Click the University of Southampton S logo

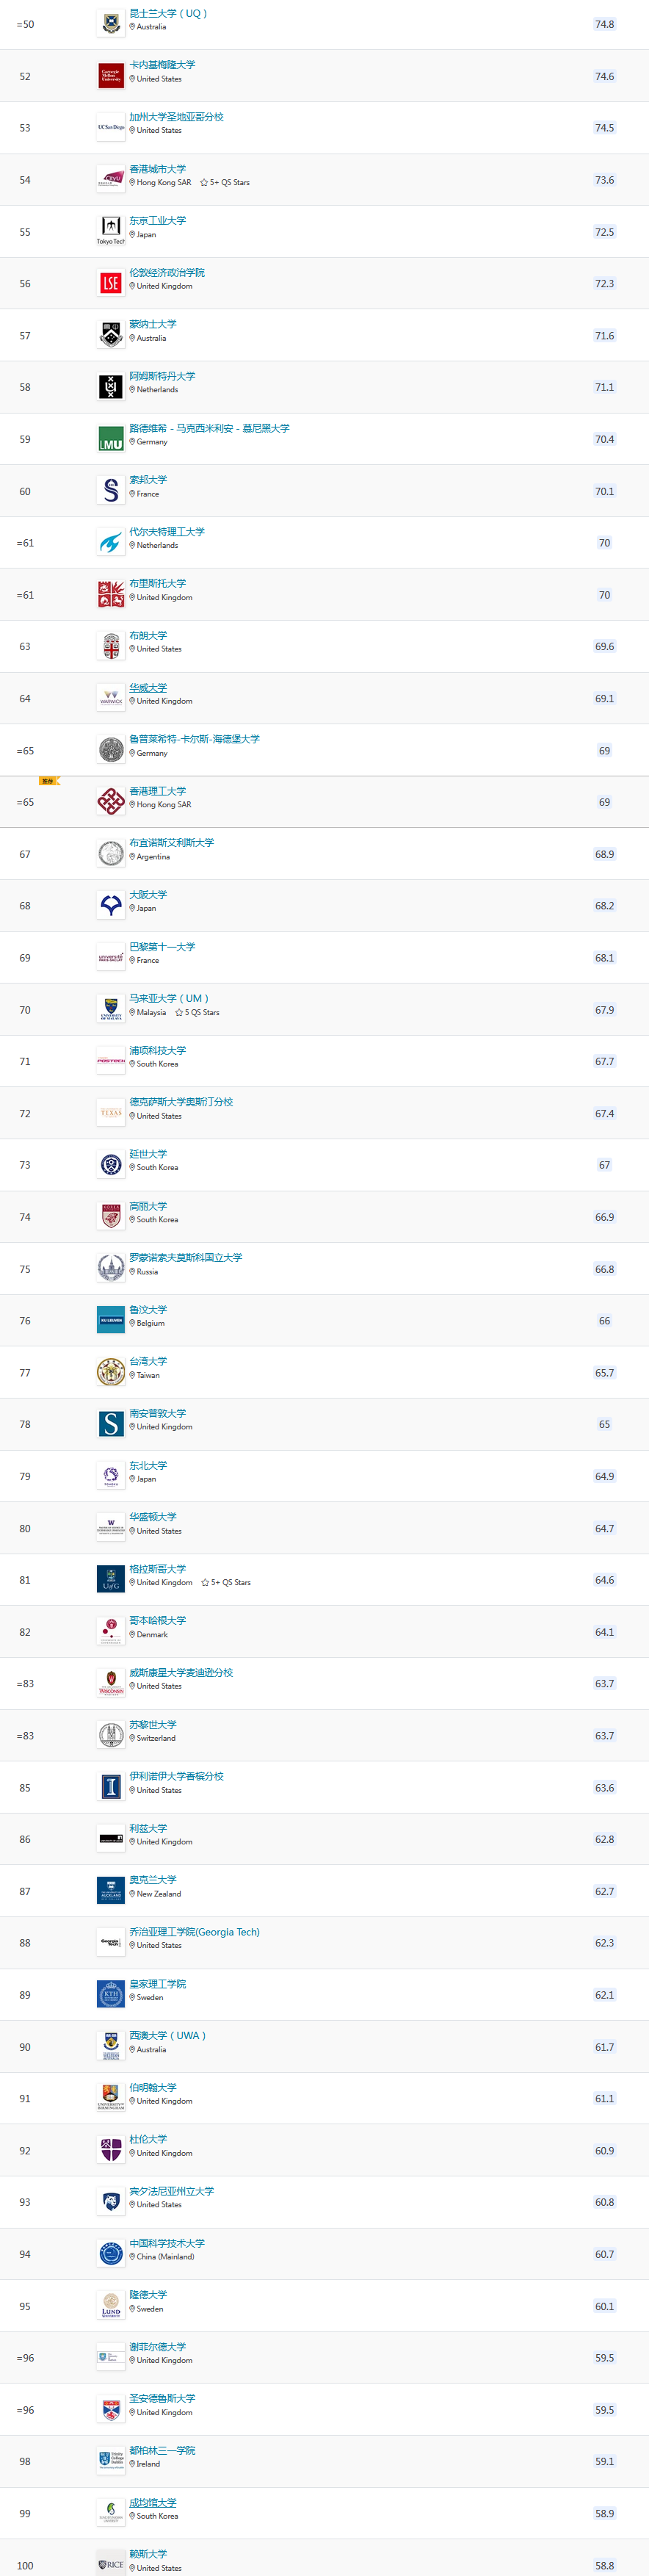pyautogui.click(x=111, y=1424)
